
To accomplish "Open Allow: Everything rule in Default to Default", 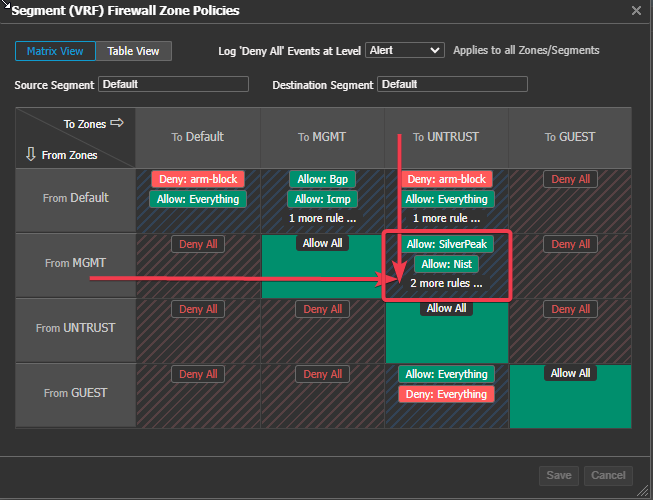I will click(x=198, y=199).
